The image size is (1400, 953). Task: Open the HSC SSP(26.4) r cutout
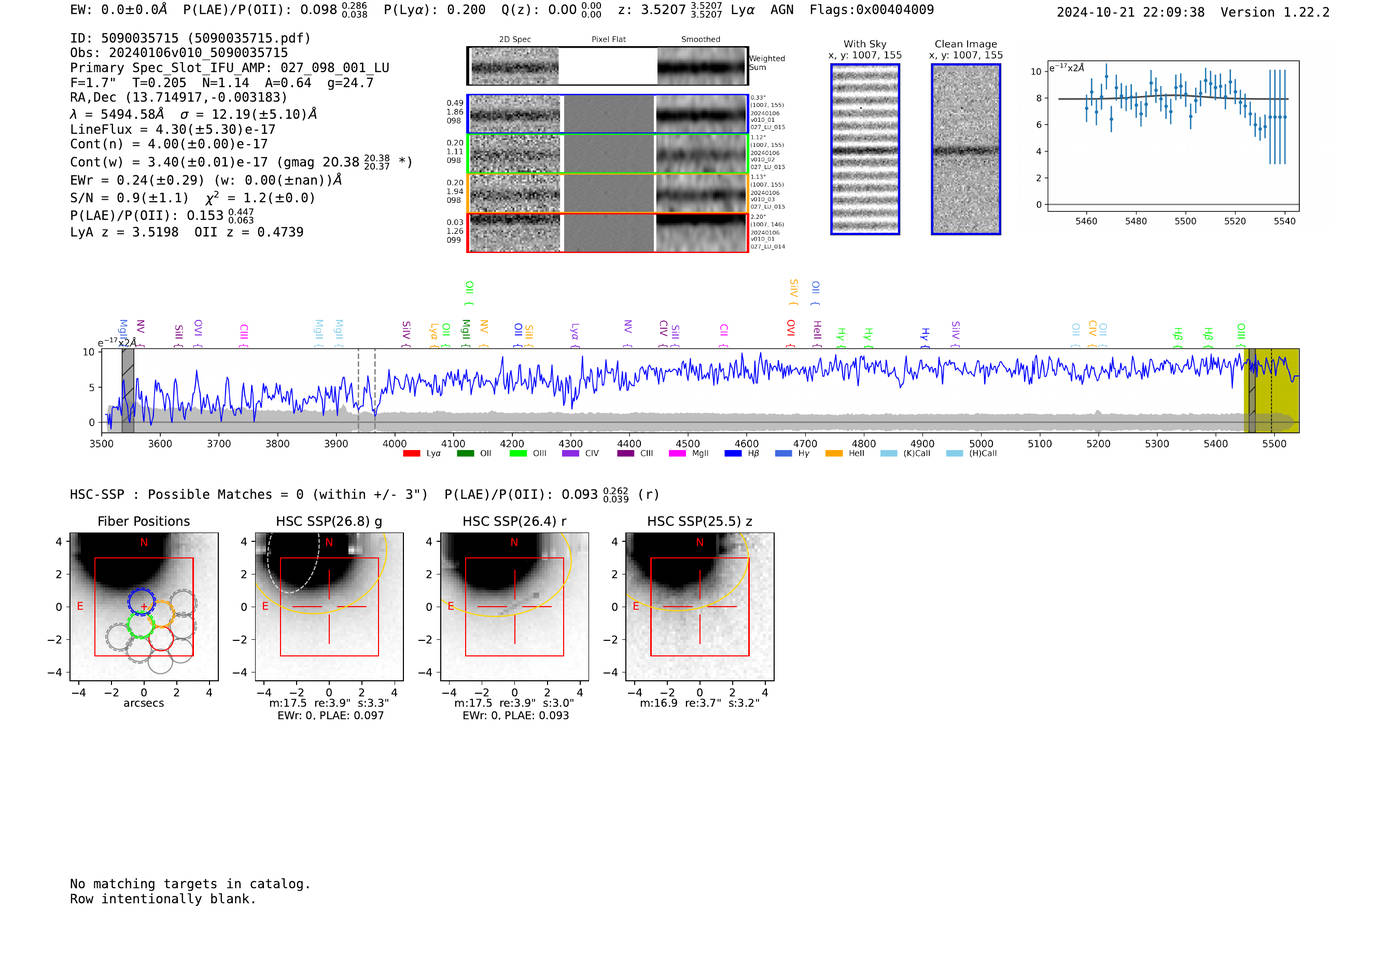515,607
